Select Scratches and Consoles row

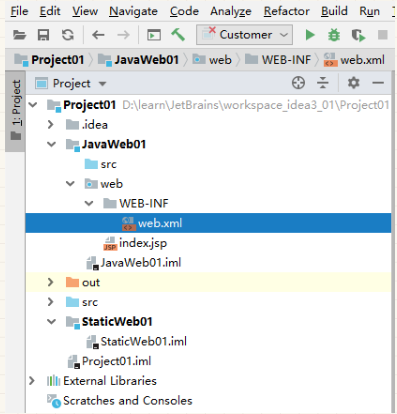click(208, 400)
